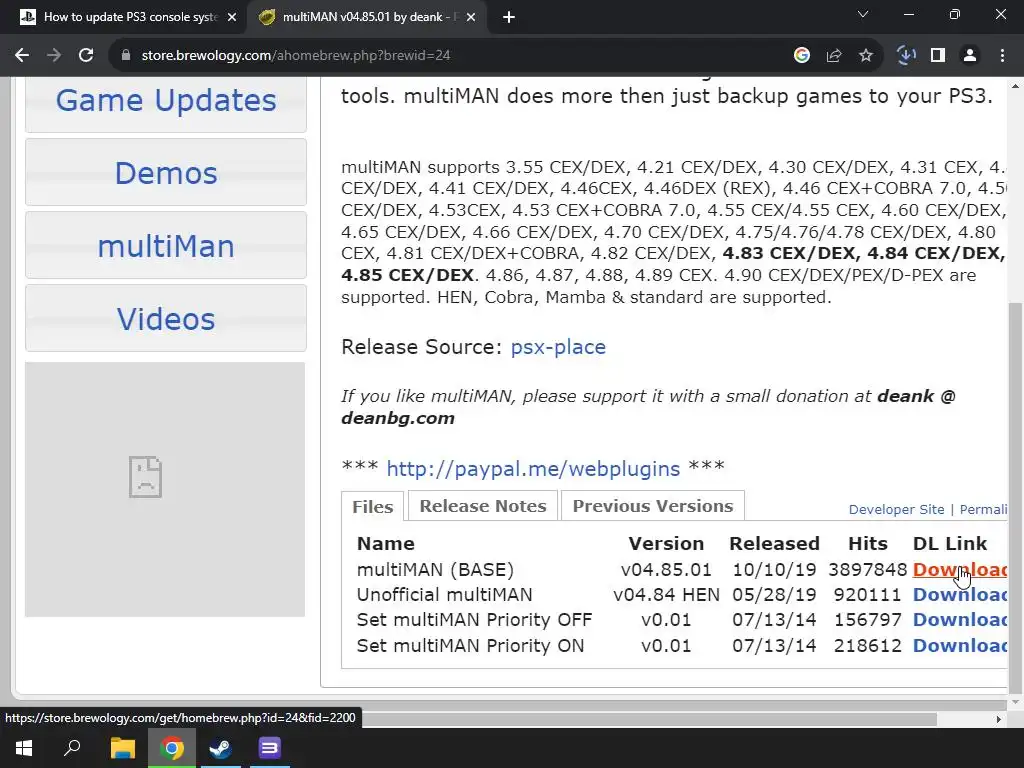Click the hits value 3897848
Image resolution: width=1024 pixels, height=768 pixels.
click(867, 569)
